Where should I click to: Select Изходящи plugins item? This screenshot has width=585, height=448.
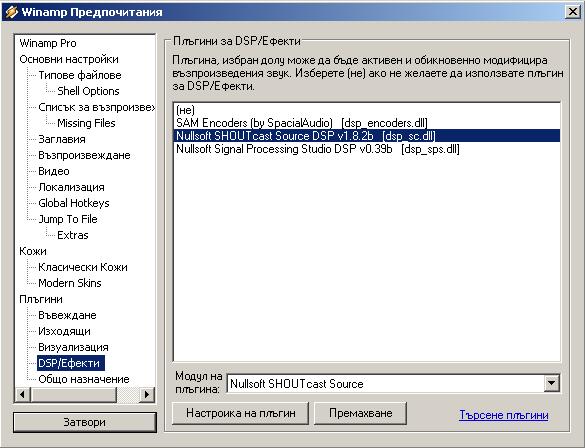coord(64,332)
